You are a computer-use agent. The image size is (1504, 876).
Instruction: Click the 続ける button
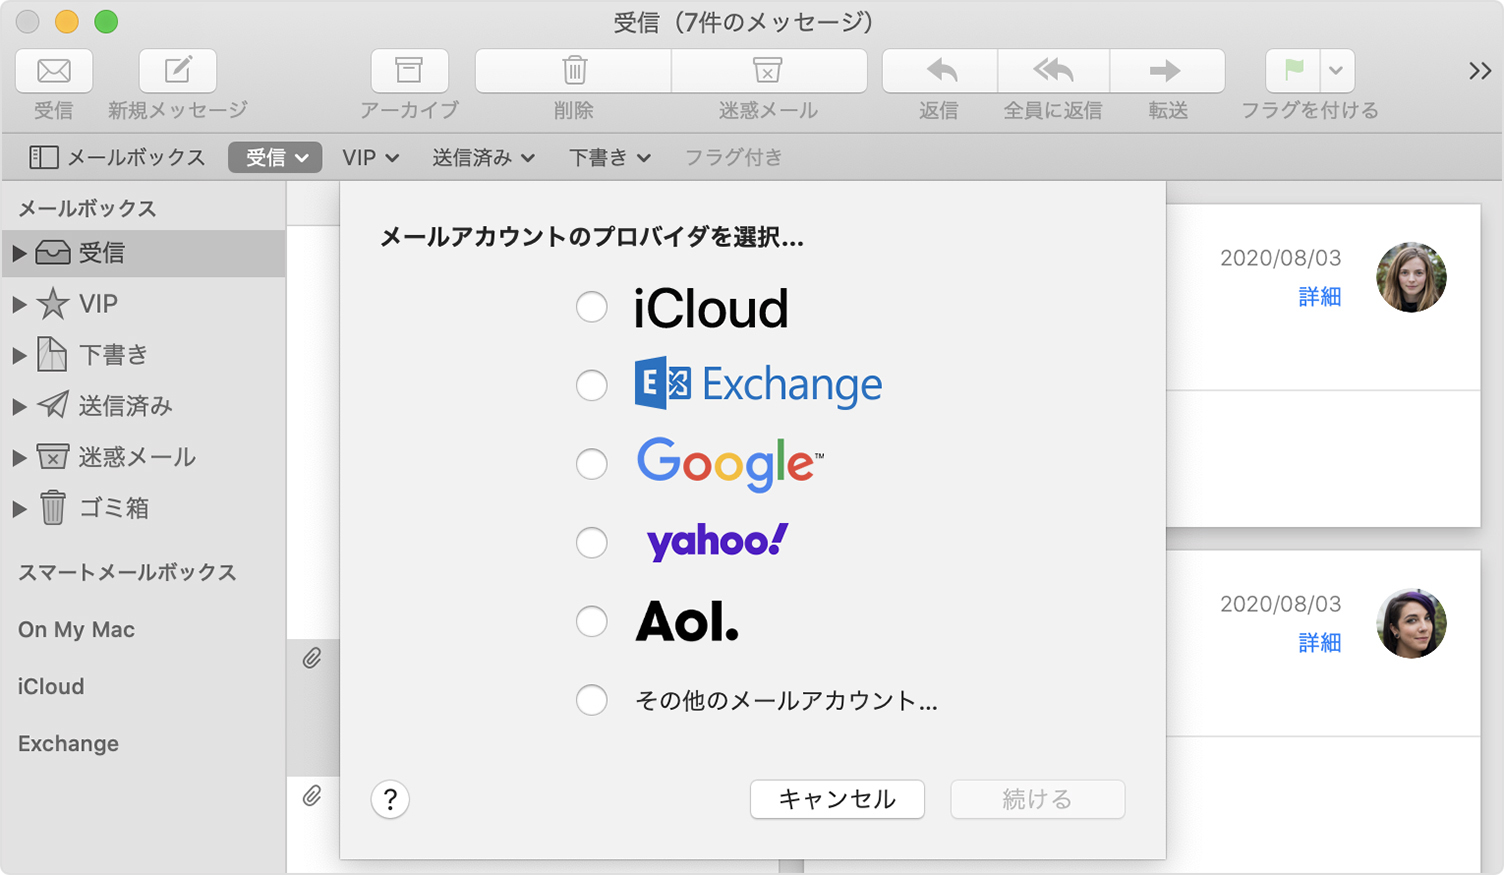click(x=1037, y=799)
